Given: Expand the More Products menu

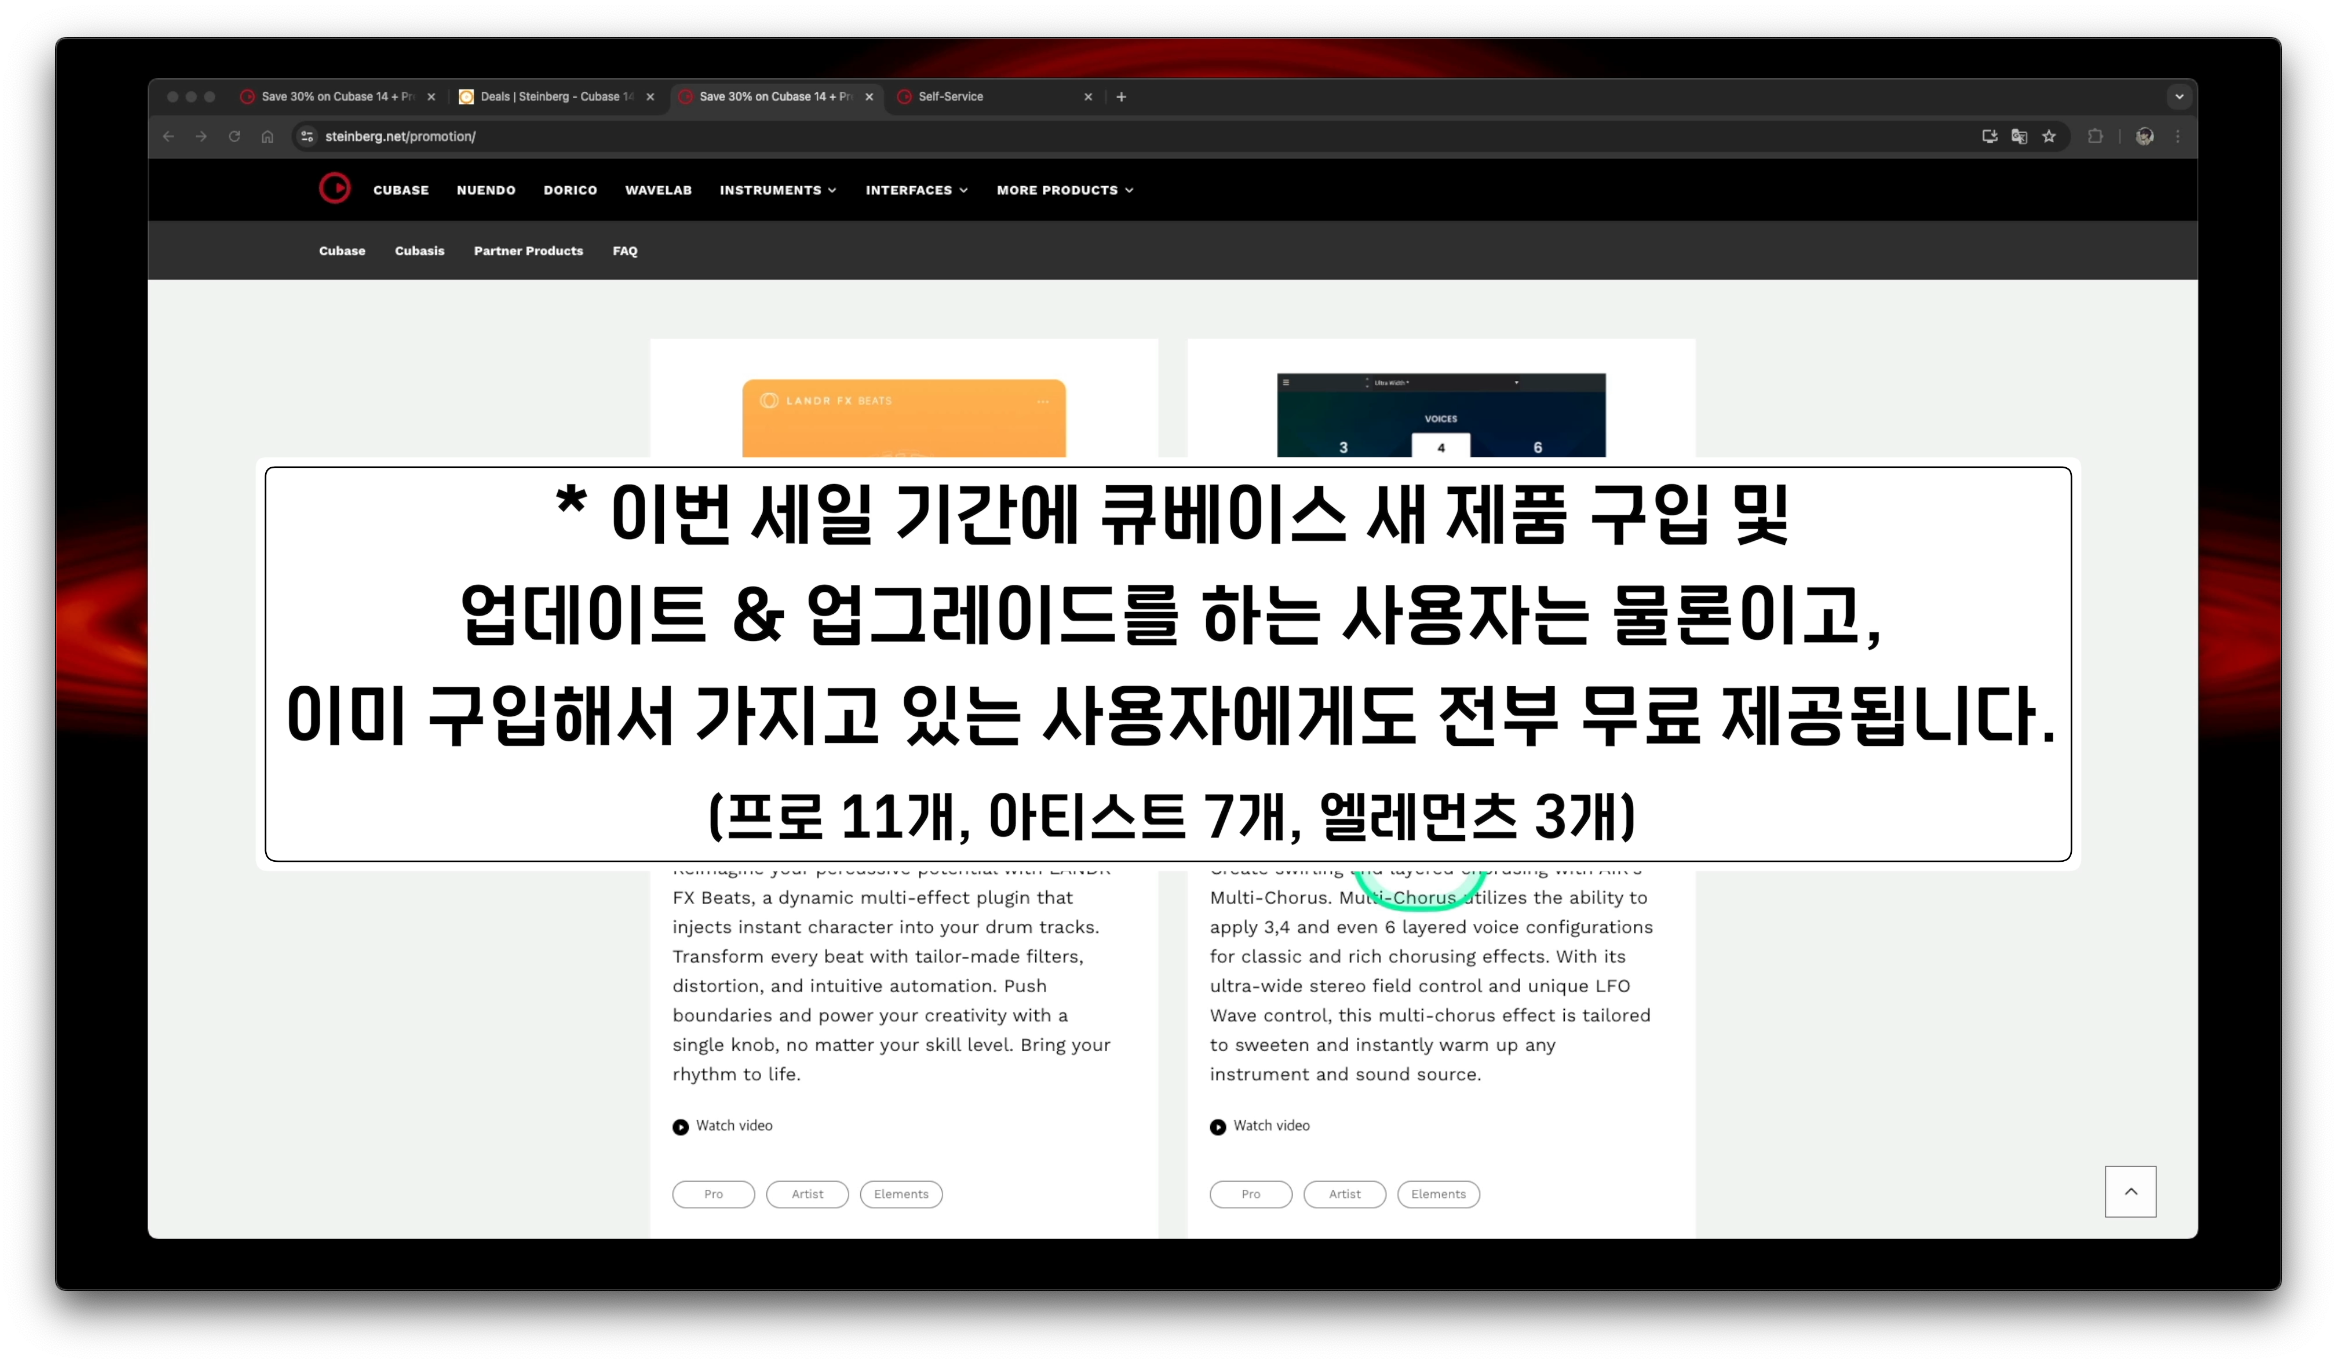Looking at the screenshot, I should [x=1064, y=190].
